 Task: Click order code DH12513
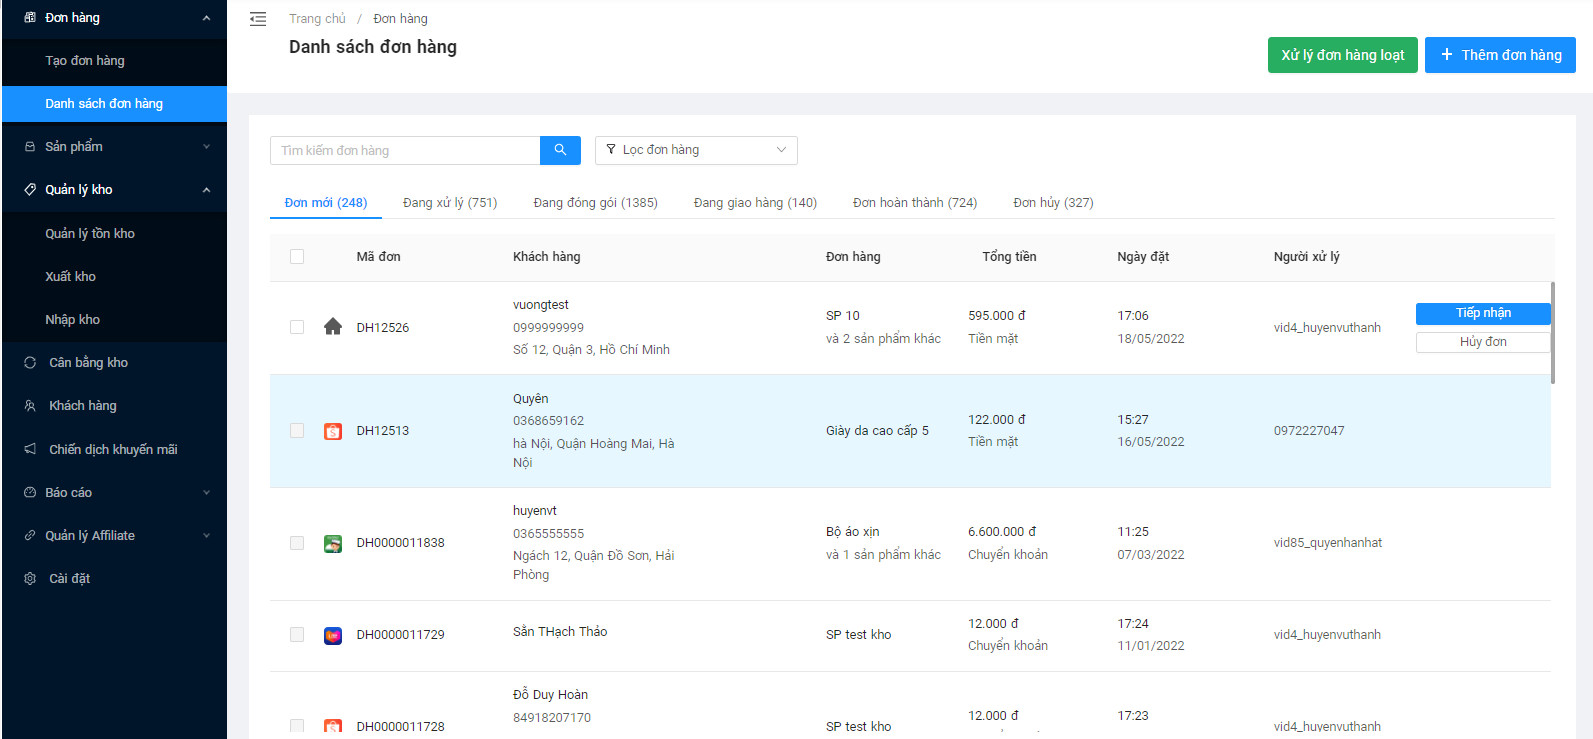coord(383,431)
